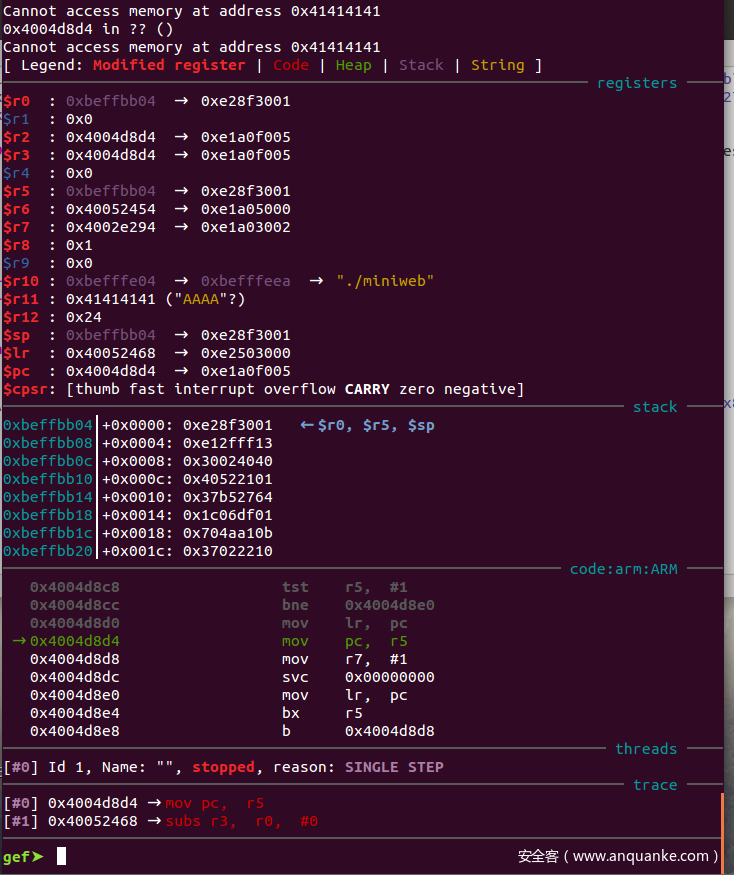This screenshot has height=875, width=734.
Task: Select the 'Code' legend label
Action: point(291,65)
